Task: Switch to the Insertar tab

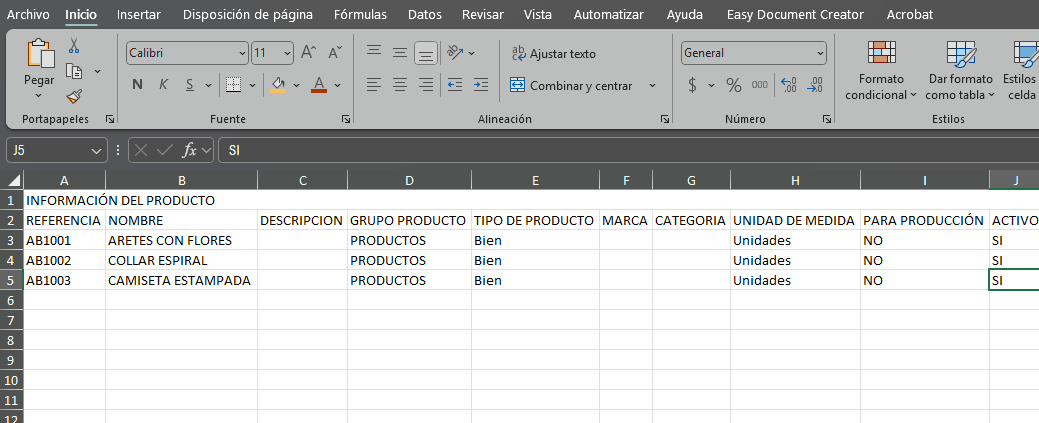Action: [x=139, y=15]
